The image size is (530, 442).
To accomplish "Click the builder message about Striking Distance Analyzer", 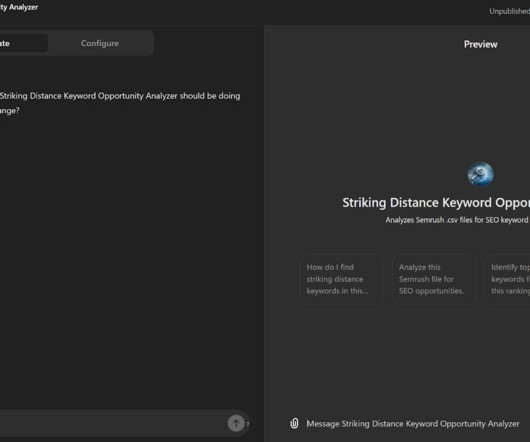I will [x=120, y=103].
